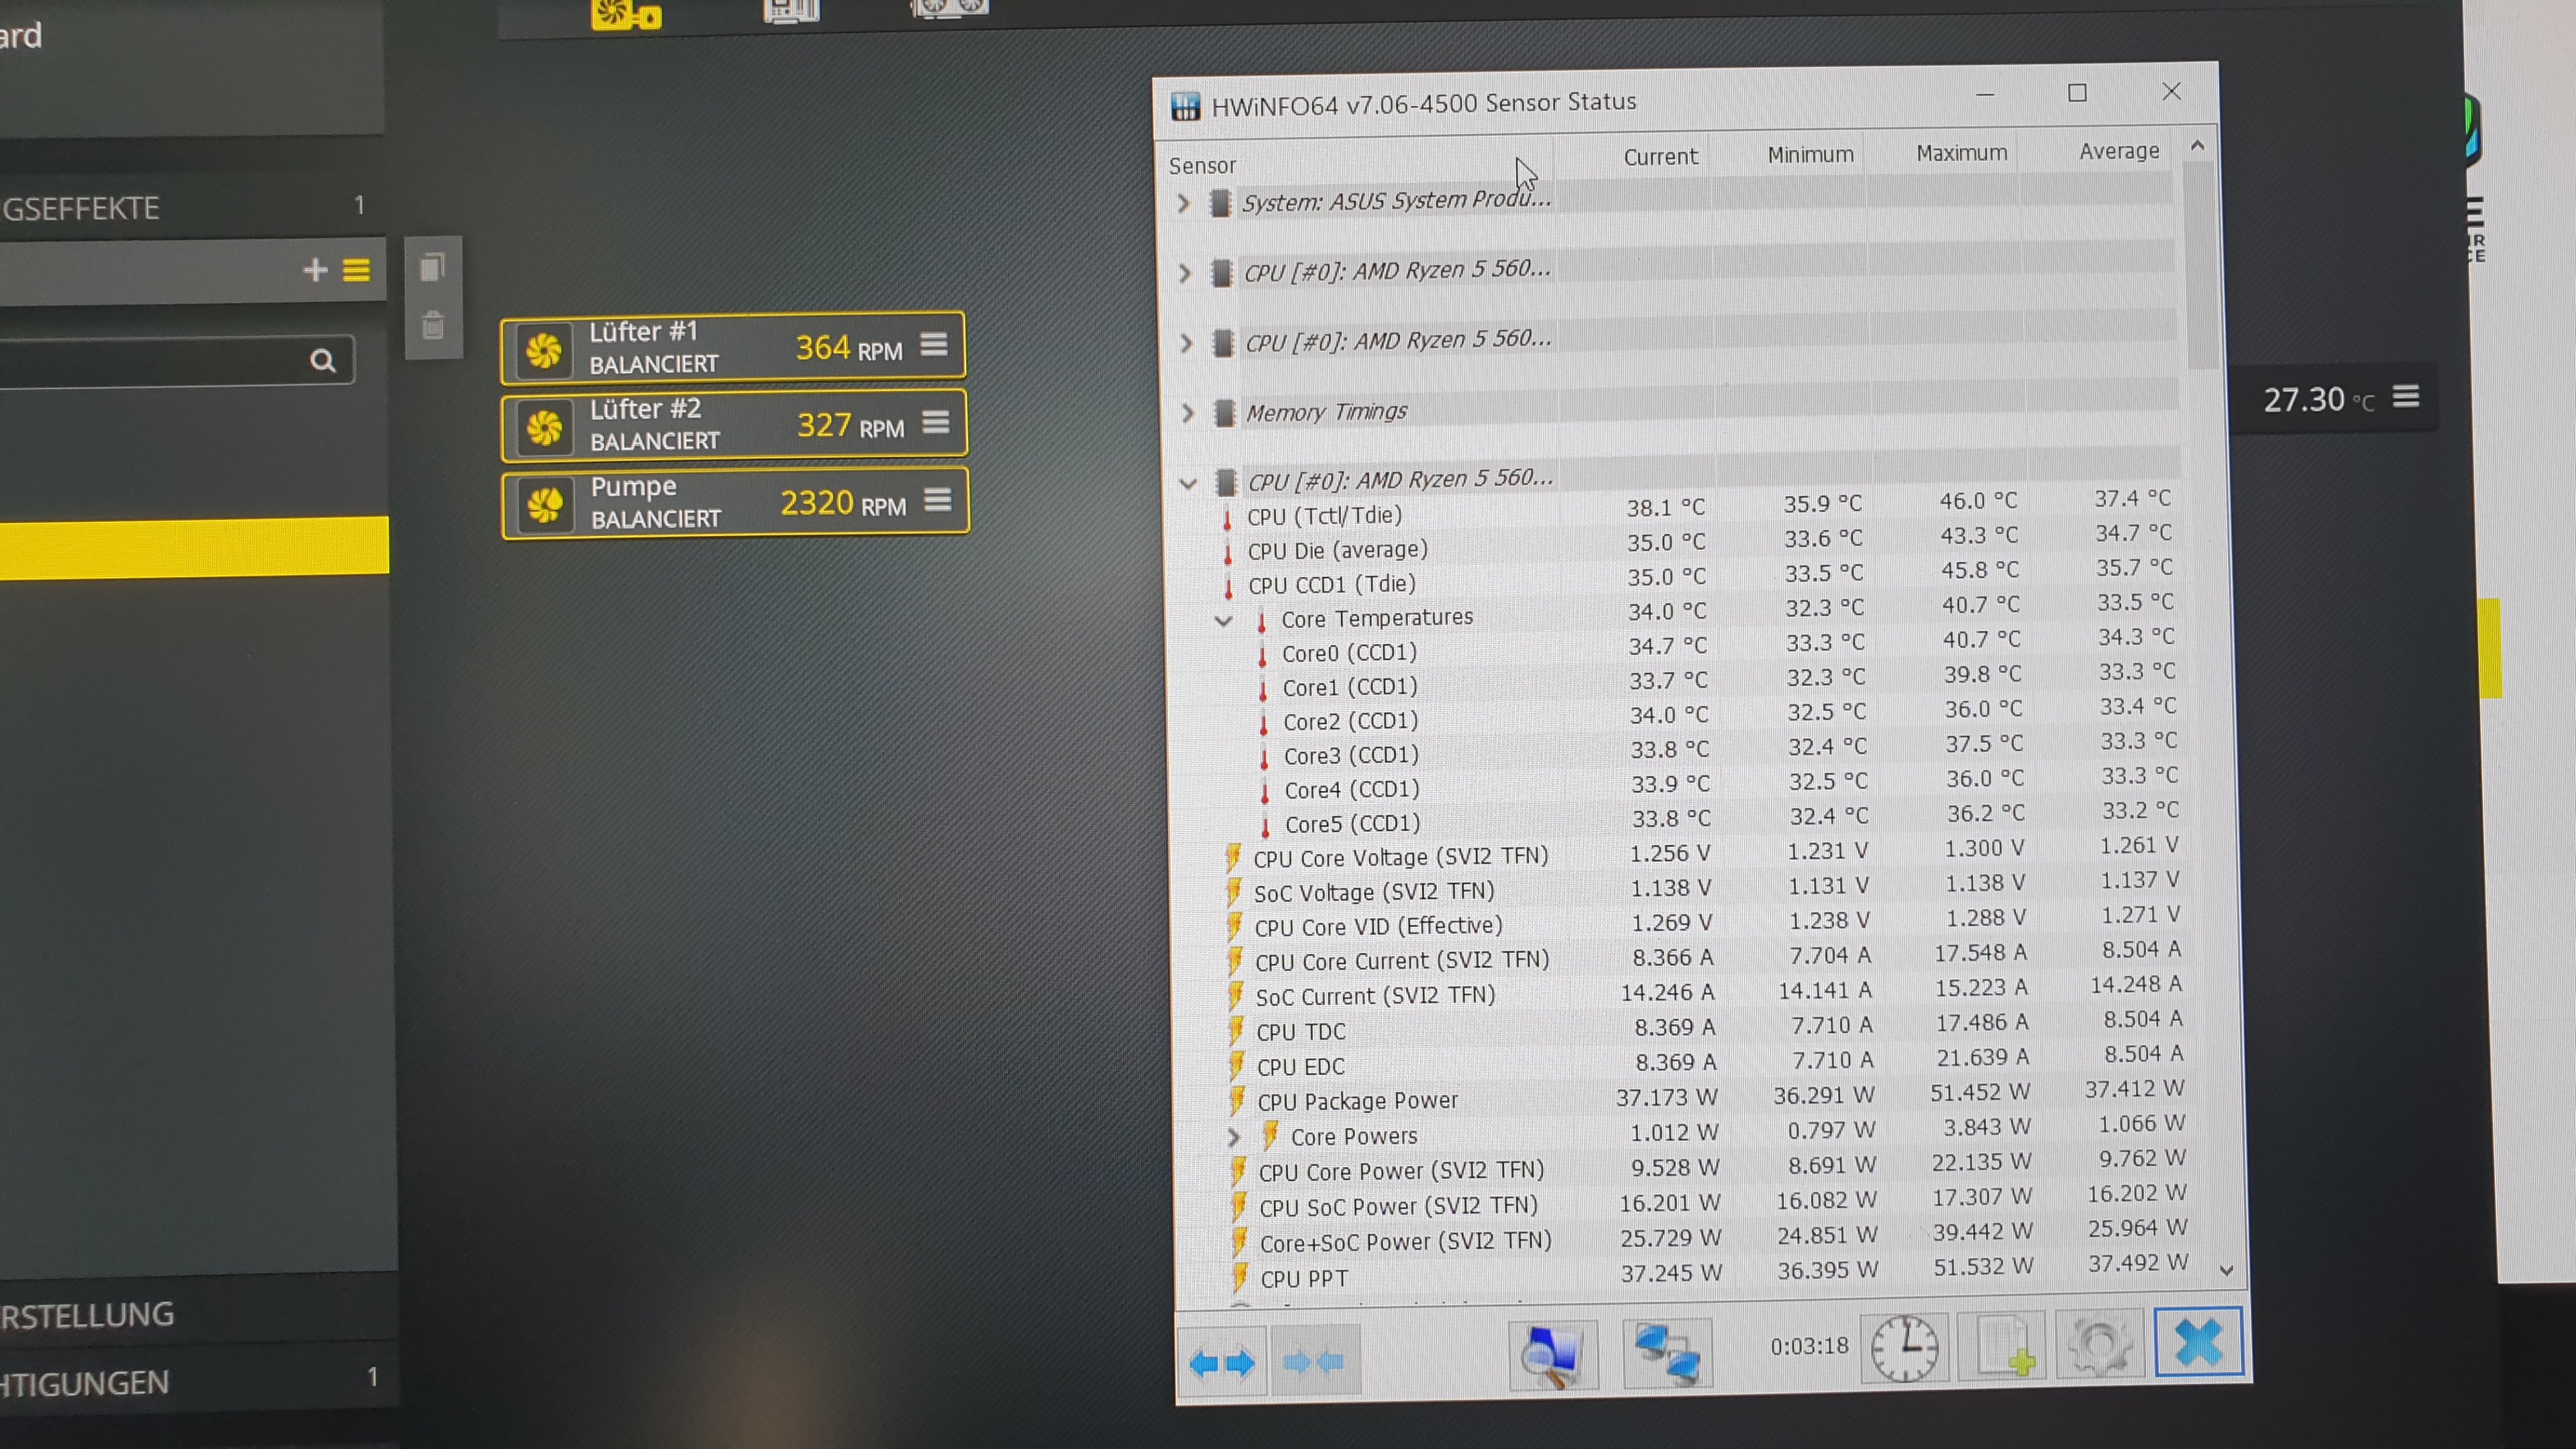2576x1449 pixels.
Task: Expand the Memory Timings section
Action: (1188, 413)
